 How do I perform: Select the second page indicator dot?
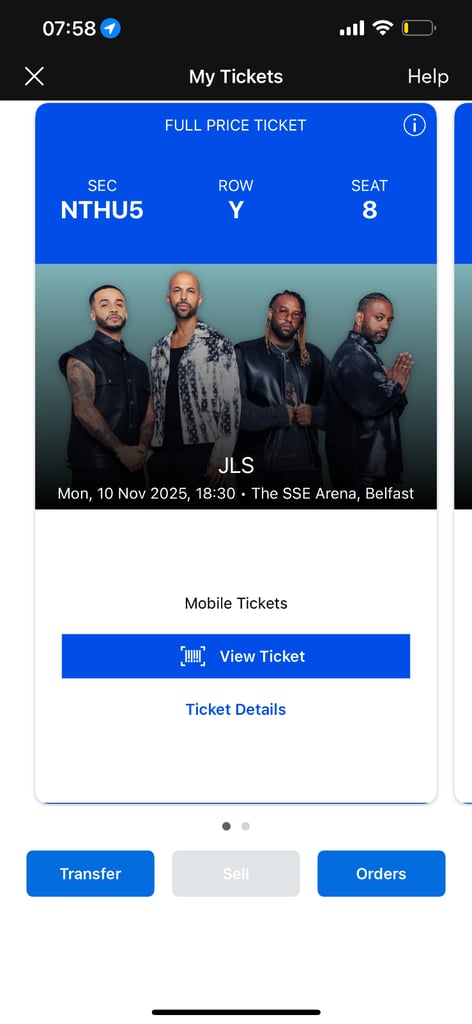[245, 826]
